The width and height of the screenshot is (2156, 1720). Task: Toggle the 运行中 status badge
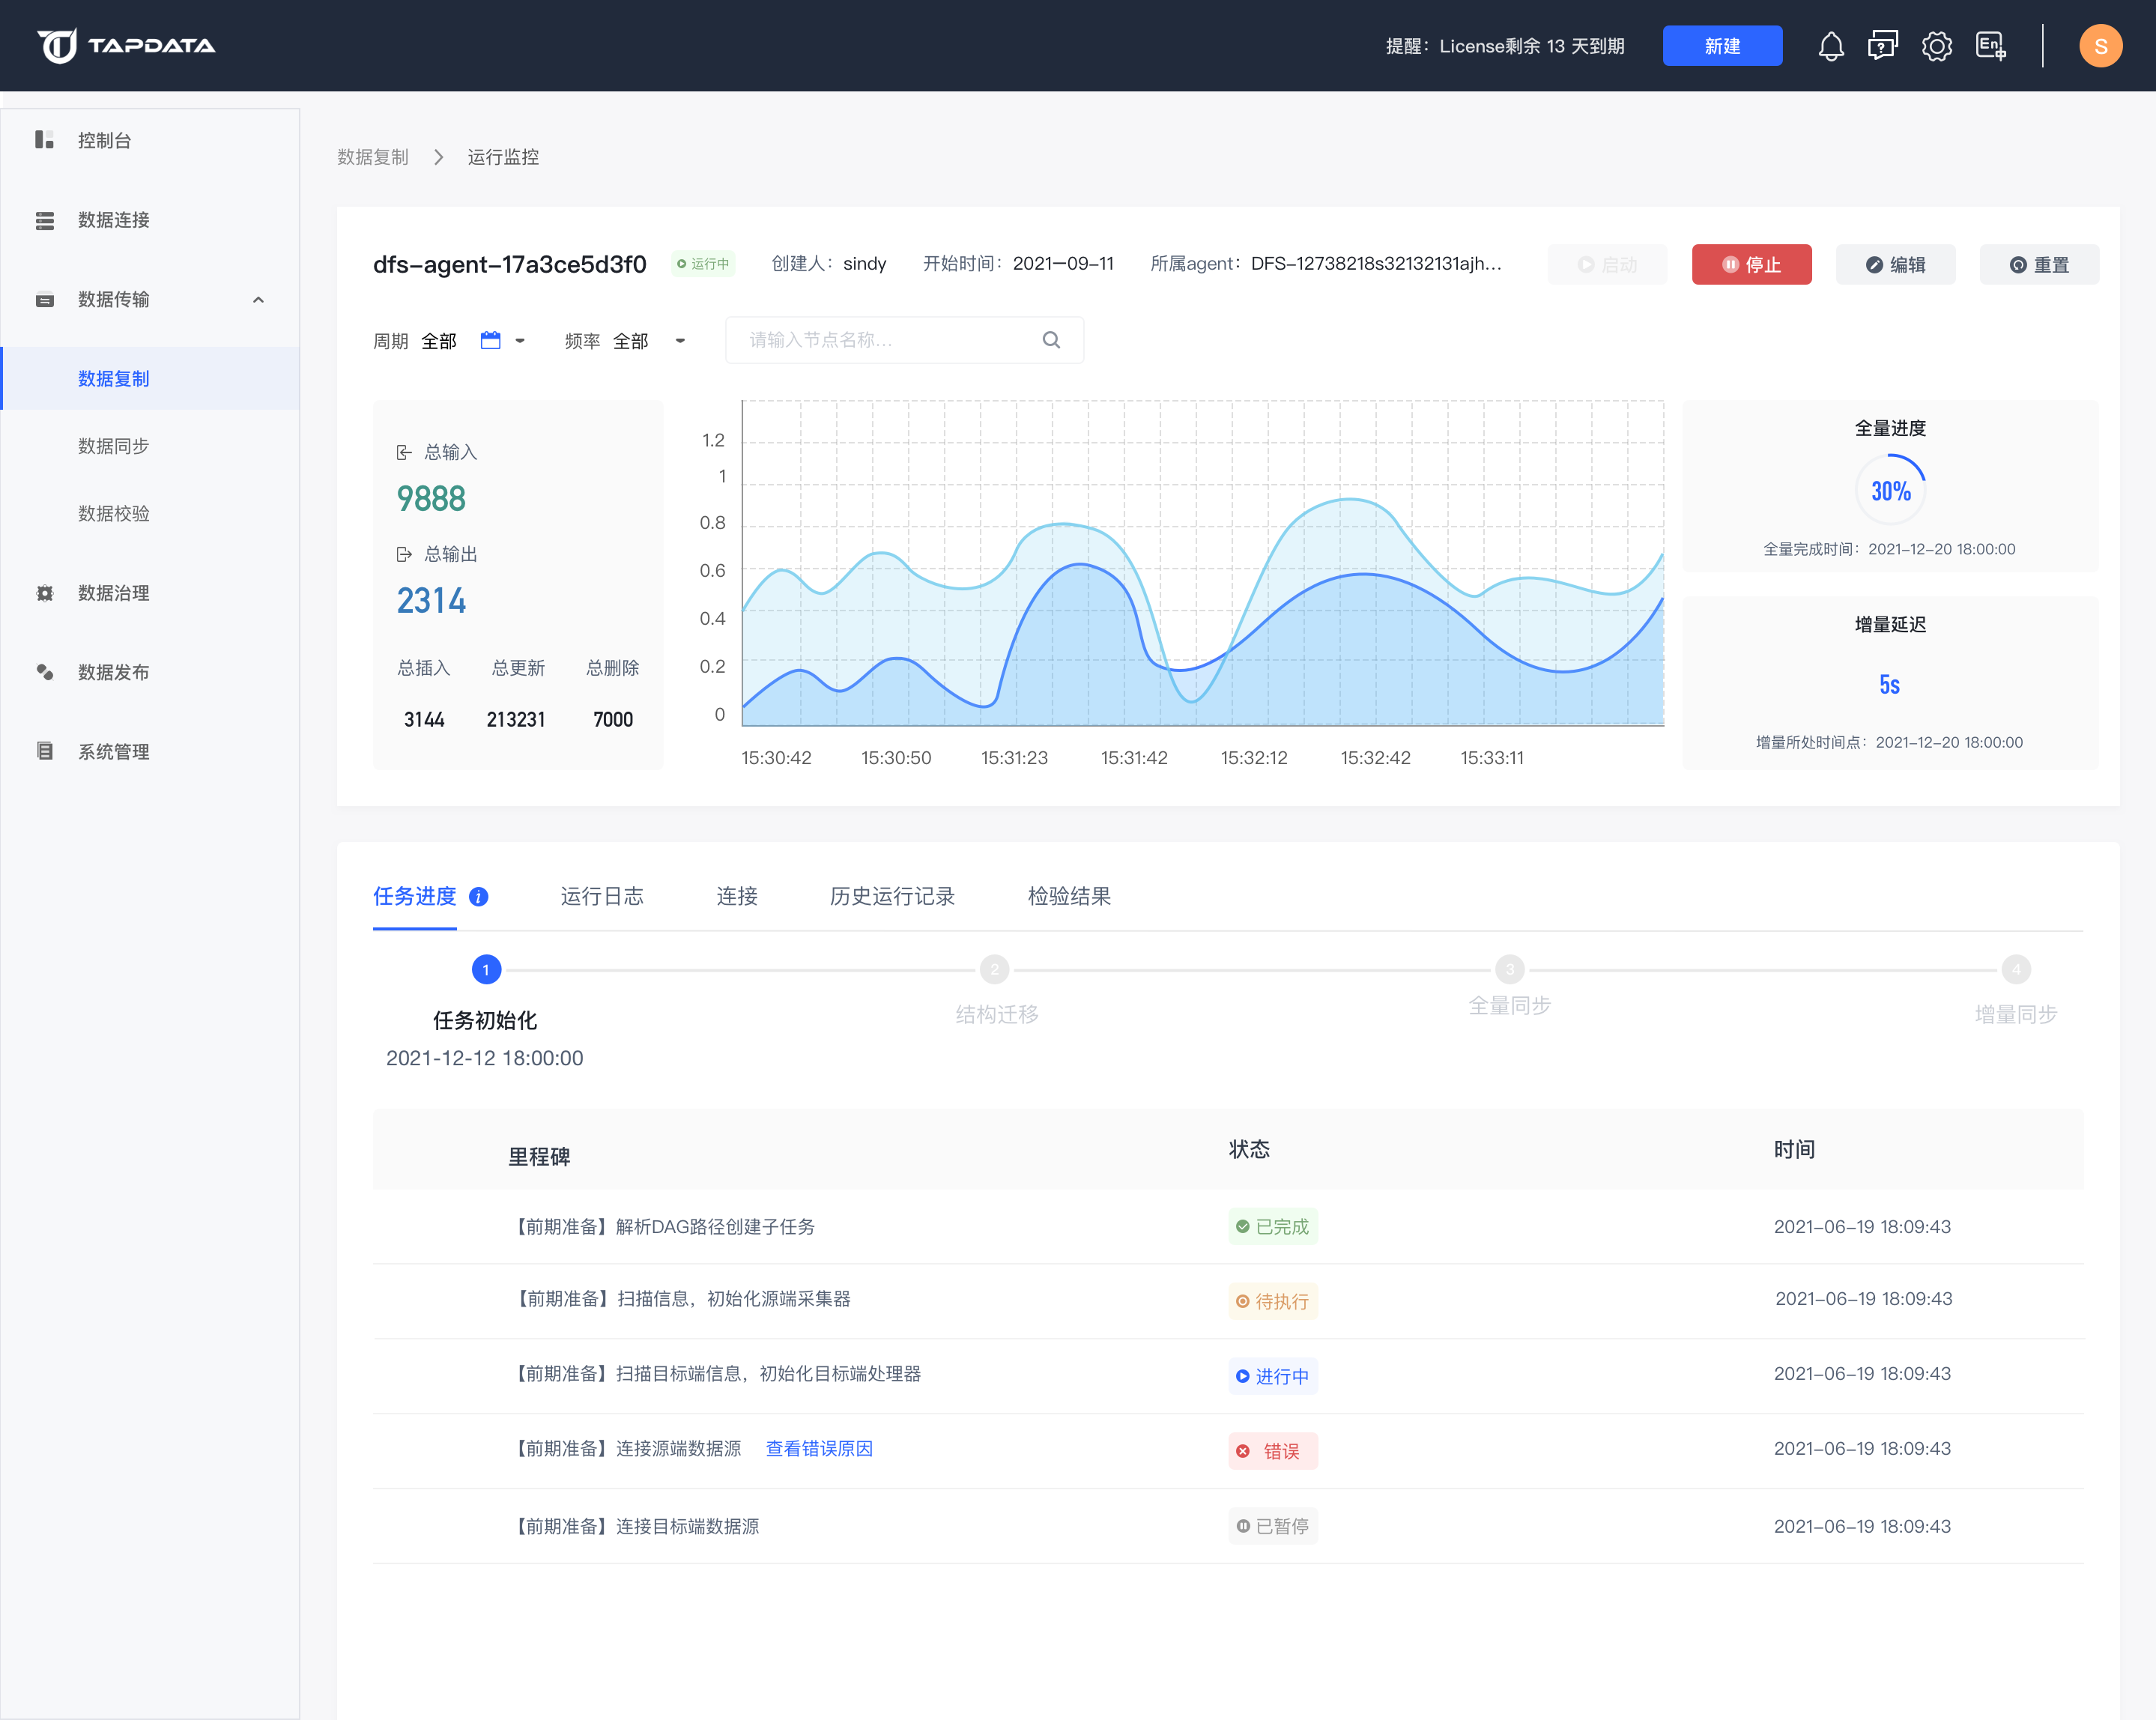pos(702,263)
